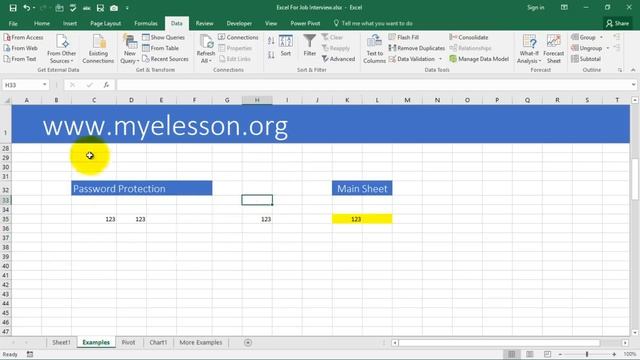Open the Connections dialog
The width and height of the screenshot is (640, 360).
238,37
